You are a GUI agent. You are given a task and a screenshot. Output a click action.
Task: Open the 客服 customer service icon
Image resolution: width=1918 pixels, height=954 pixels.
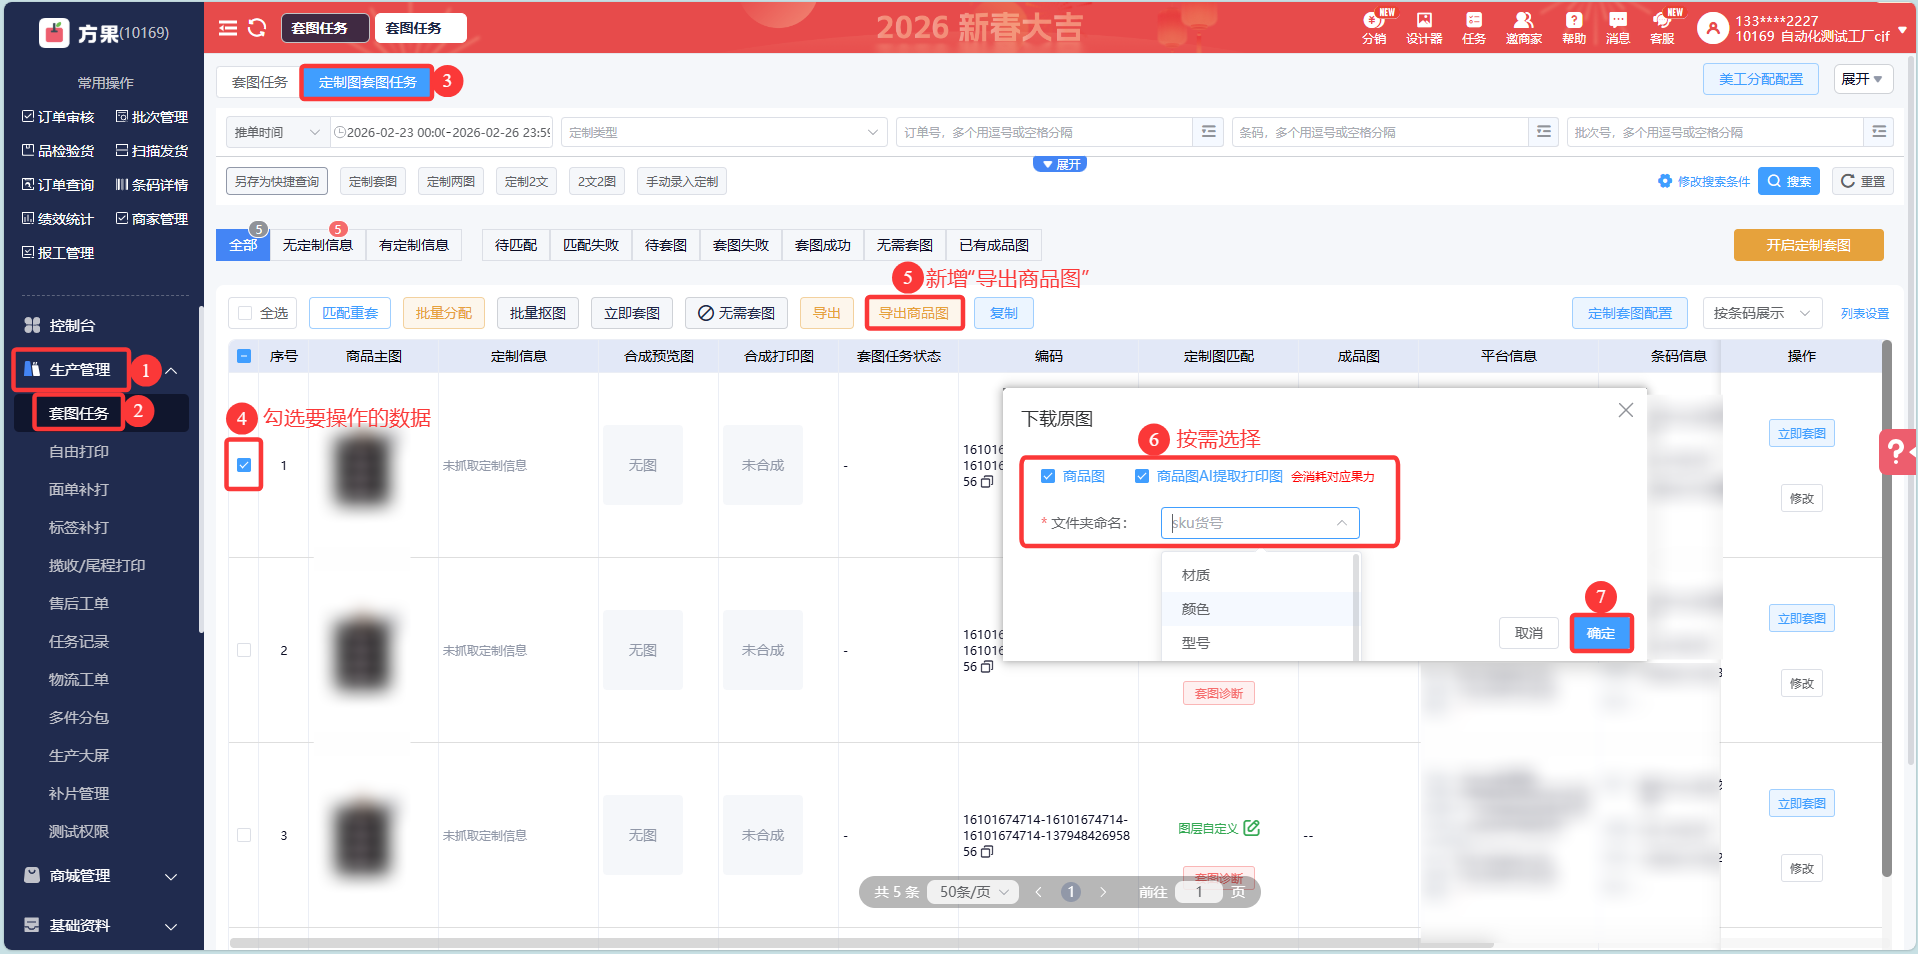[1662, 27]
